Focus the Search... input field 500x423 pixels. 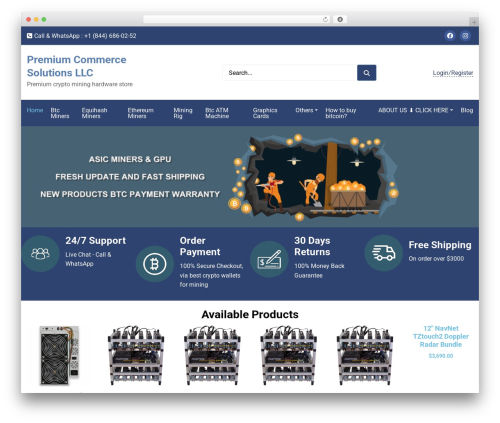290,73
